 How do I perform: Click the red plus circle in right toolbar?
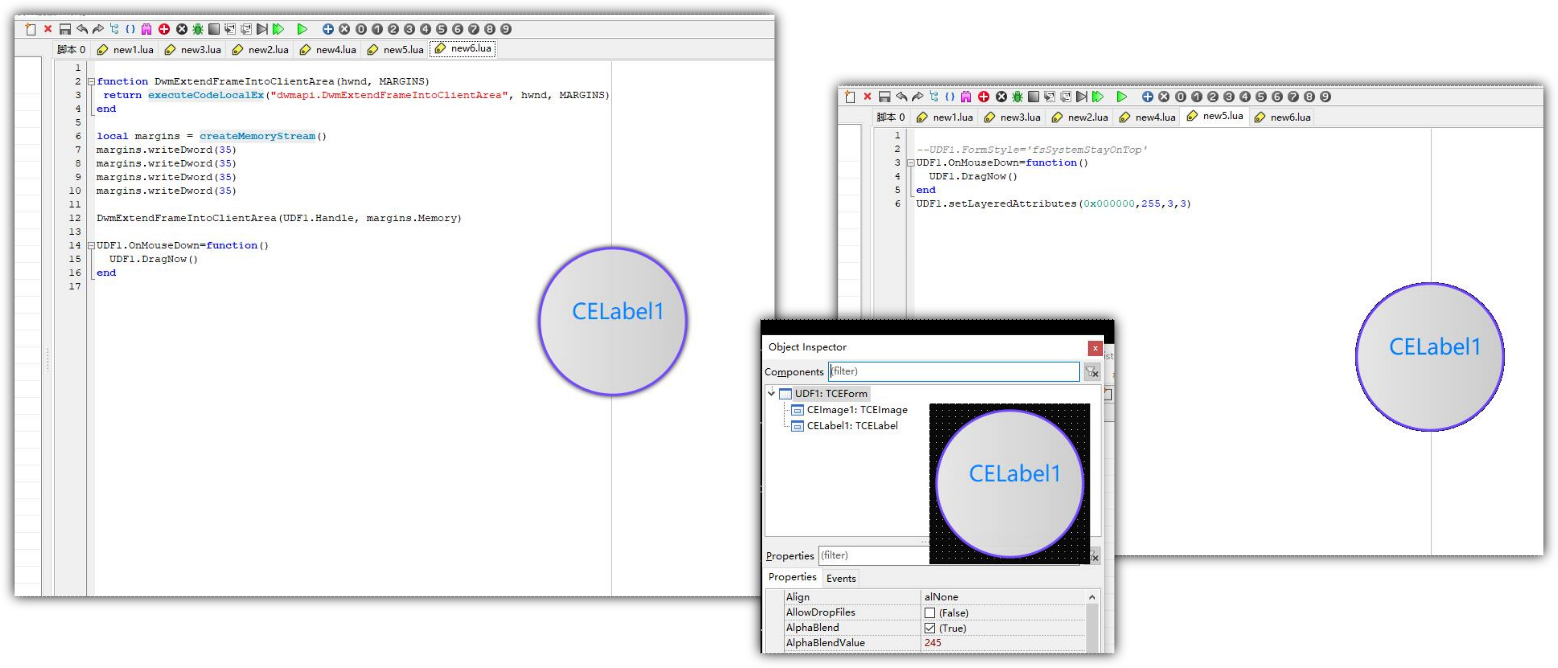pos(984,97)
